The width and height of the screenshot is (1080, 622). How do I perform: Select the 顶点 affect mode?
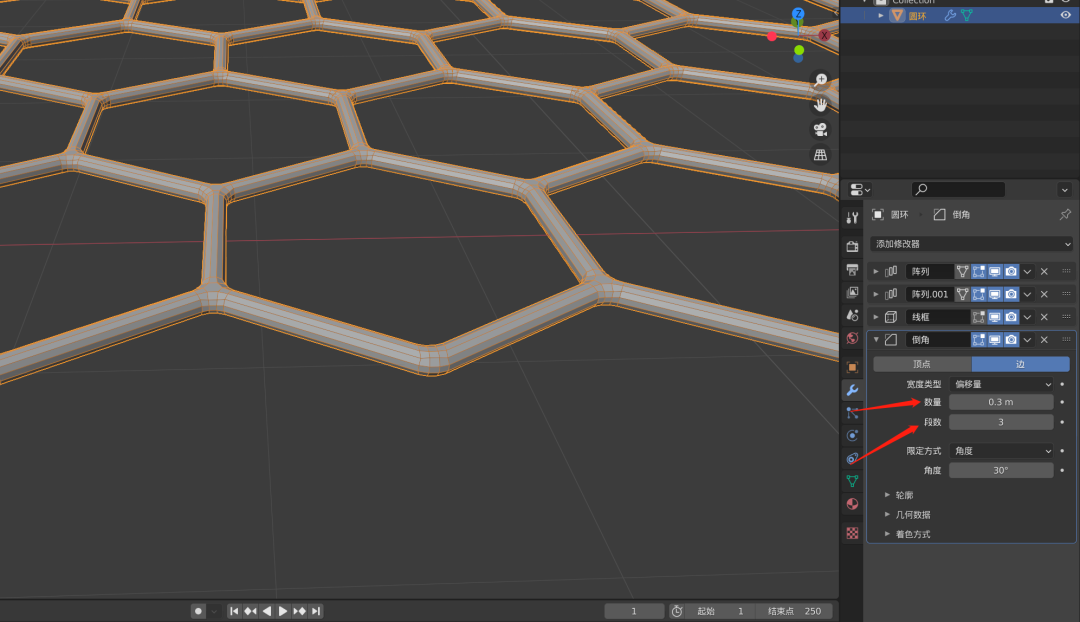point(922,364)
